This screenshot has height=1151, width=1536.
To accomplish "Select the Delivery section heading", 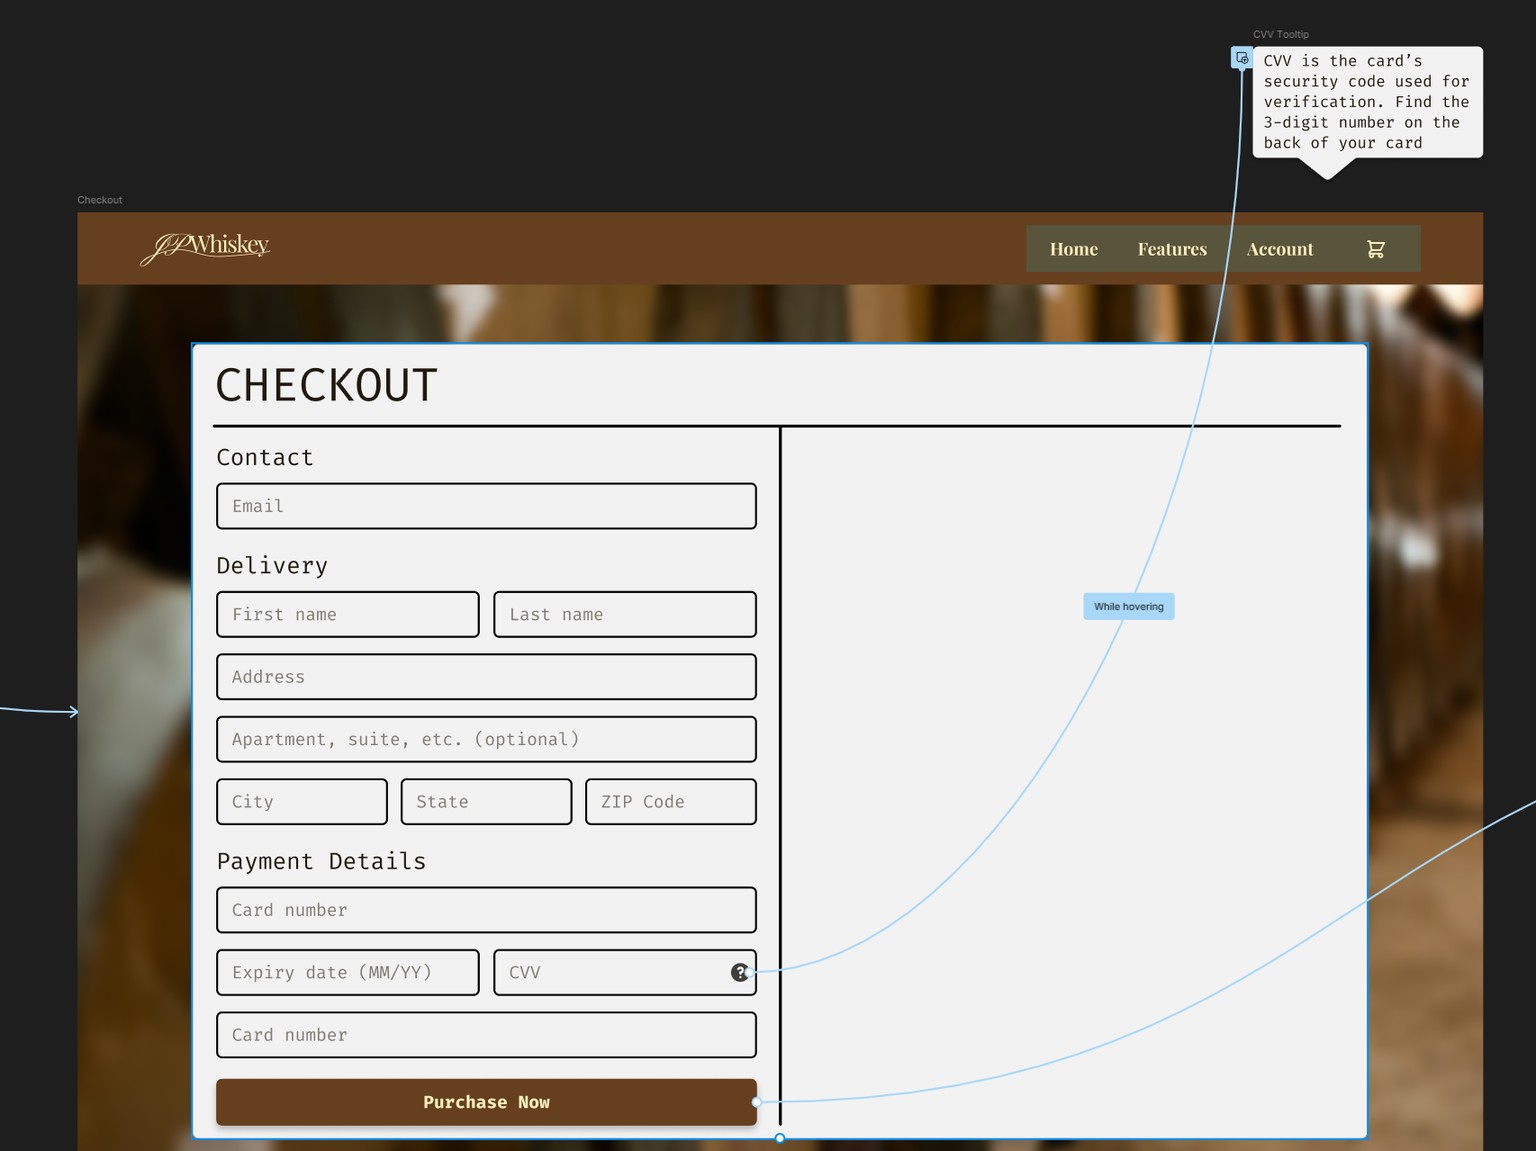I will click(x=272, y=565).
